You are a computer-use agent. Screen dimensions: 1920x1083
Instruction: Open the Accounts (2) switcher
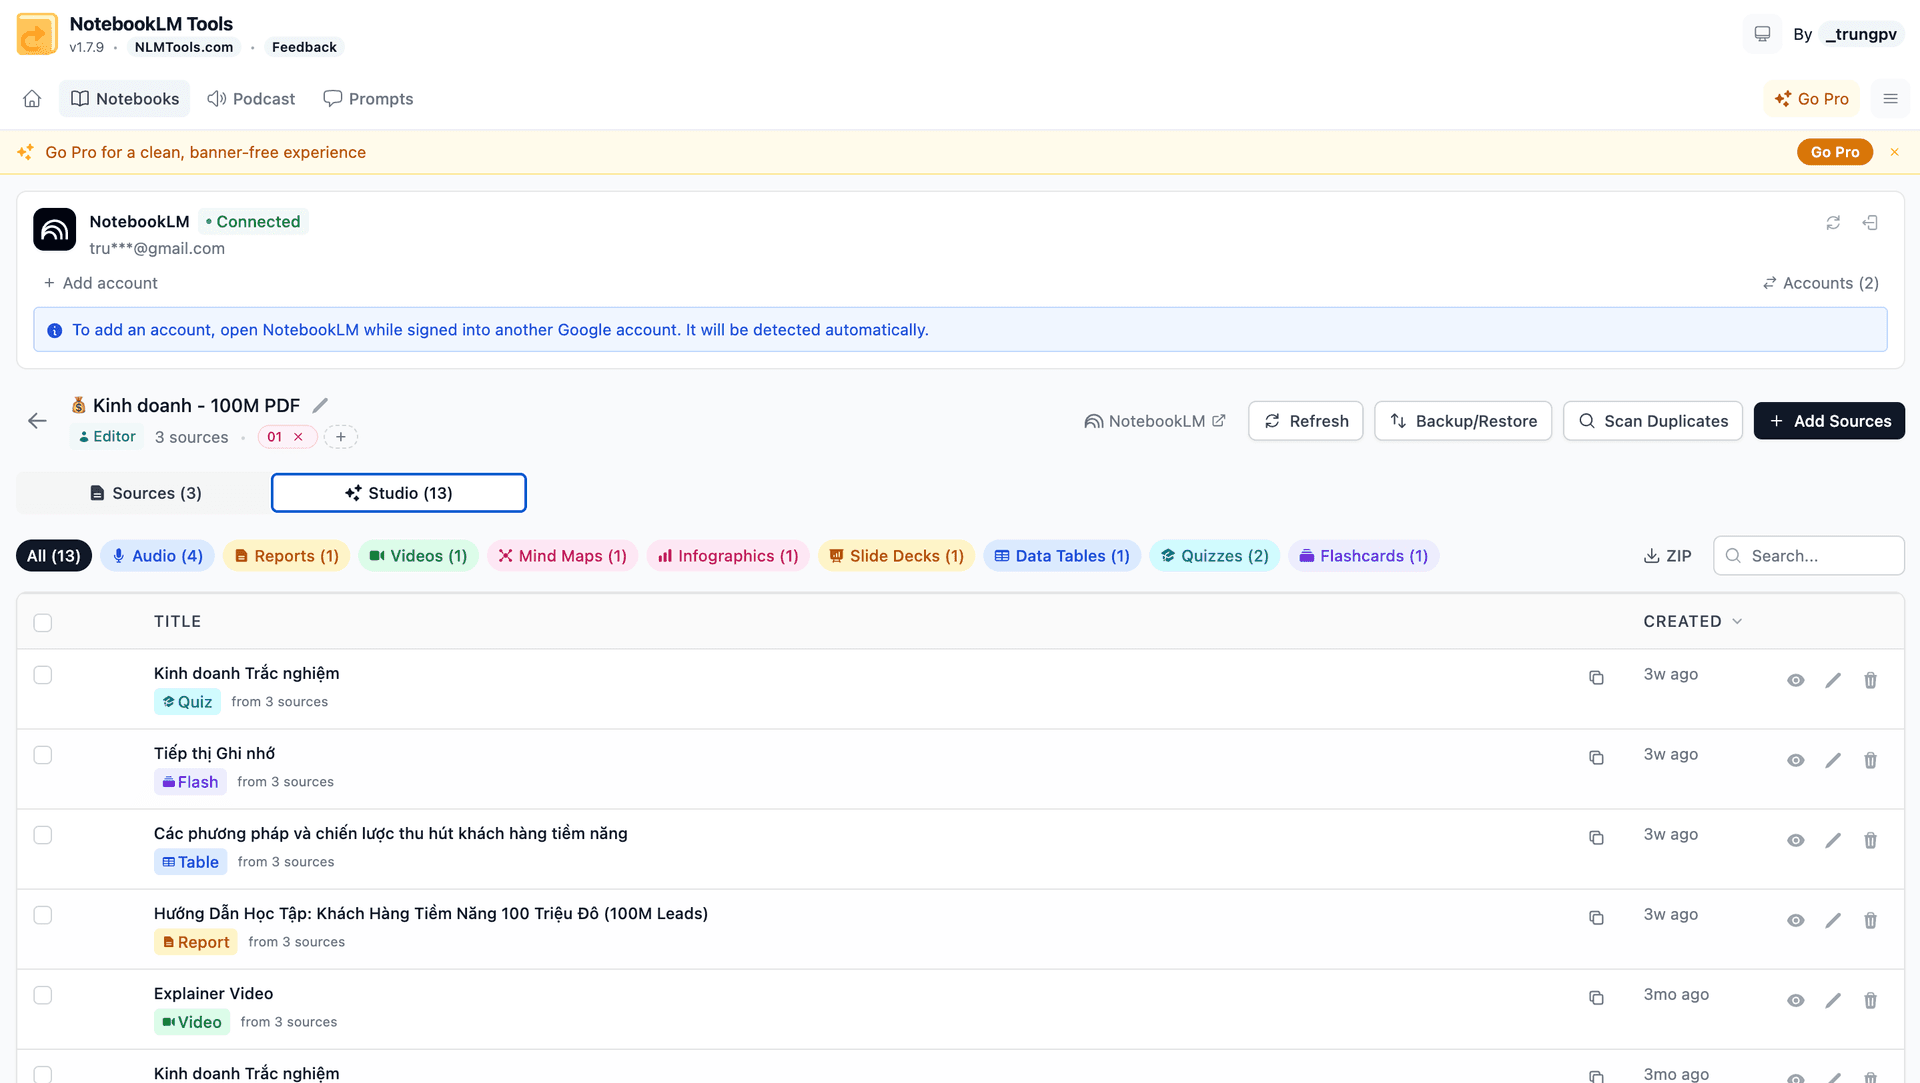coord(1819,283)
